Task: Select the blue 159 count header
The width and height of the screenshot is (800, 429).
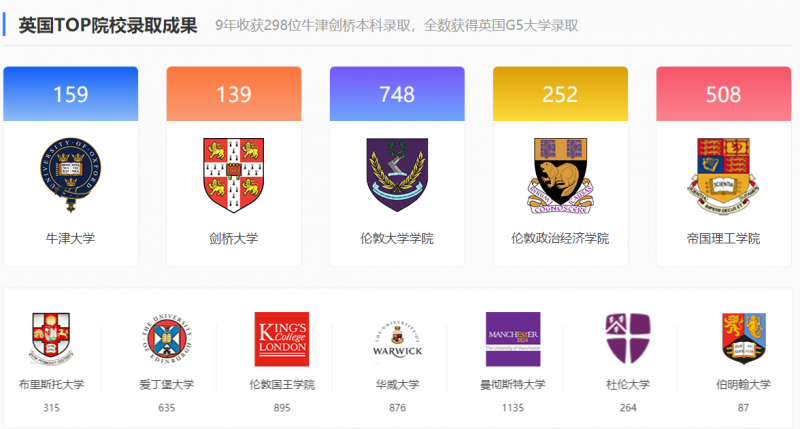Action: click(x=70, y=94)
